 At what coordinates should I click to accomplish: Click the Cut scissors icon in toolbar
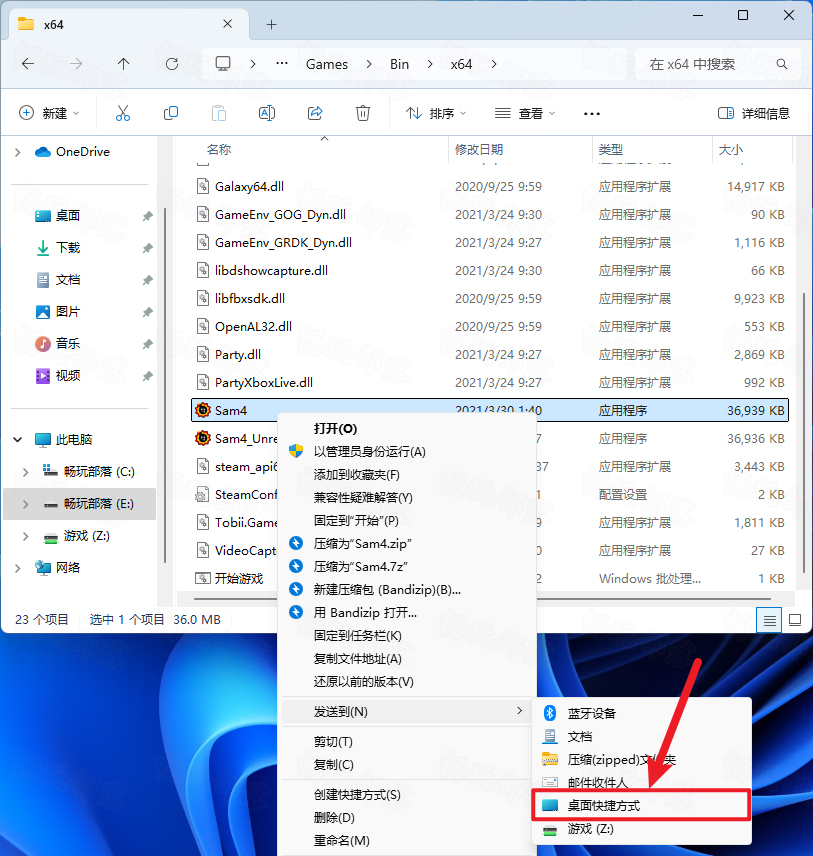pos(123,113)
